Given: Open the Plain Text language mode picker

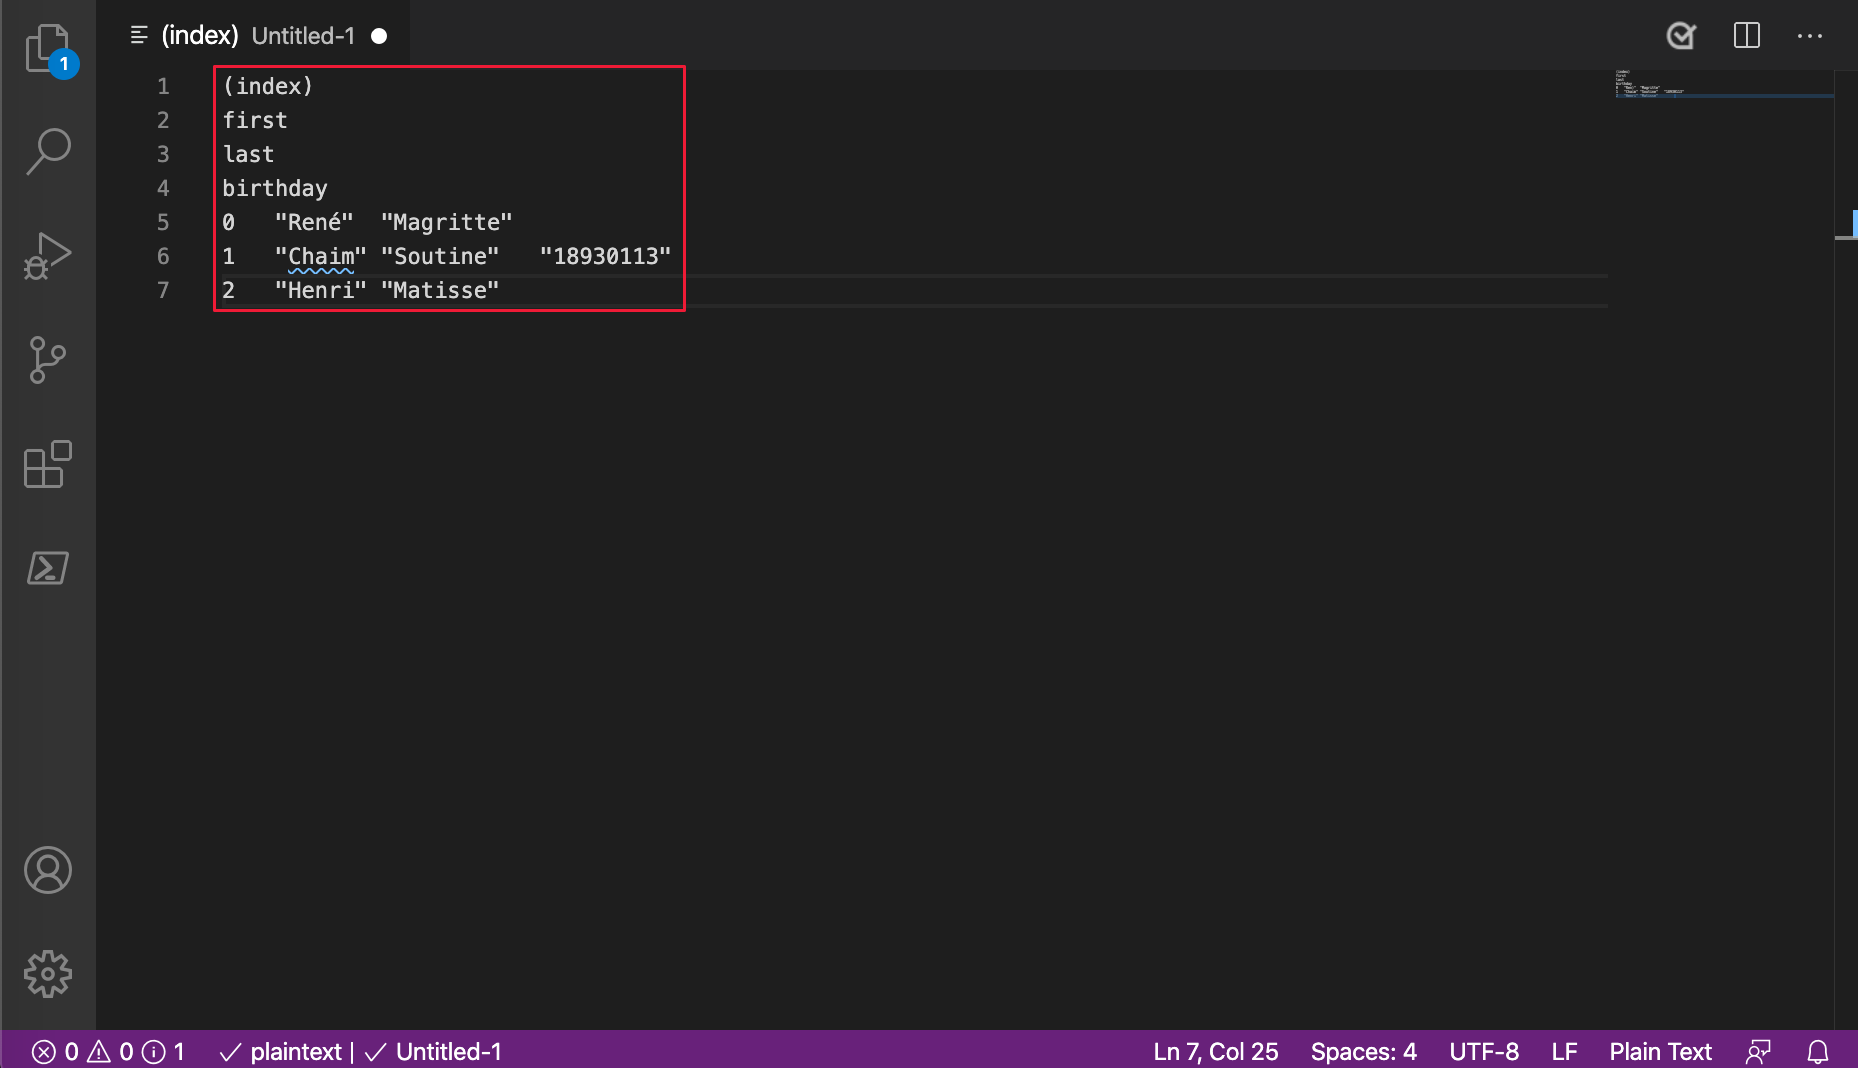Looking at the screenshot, I should [x=1660, y=1051].
